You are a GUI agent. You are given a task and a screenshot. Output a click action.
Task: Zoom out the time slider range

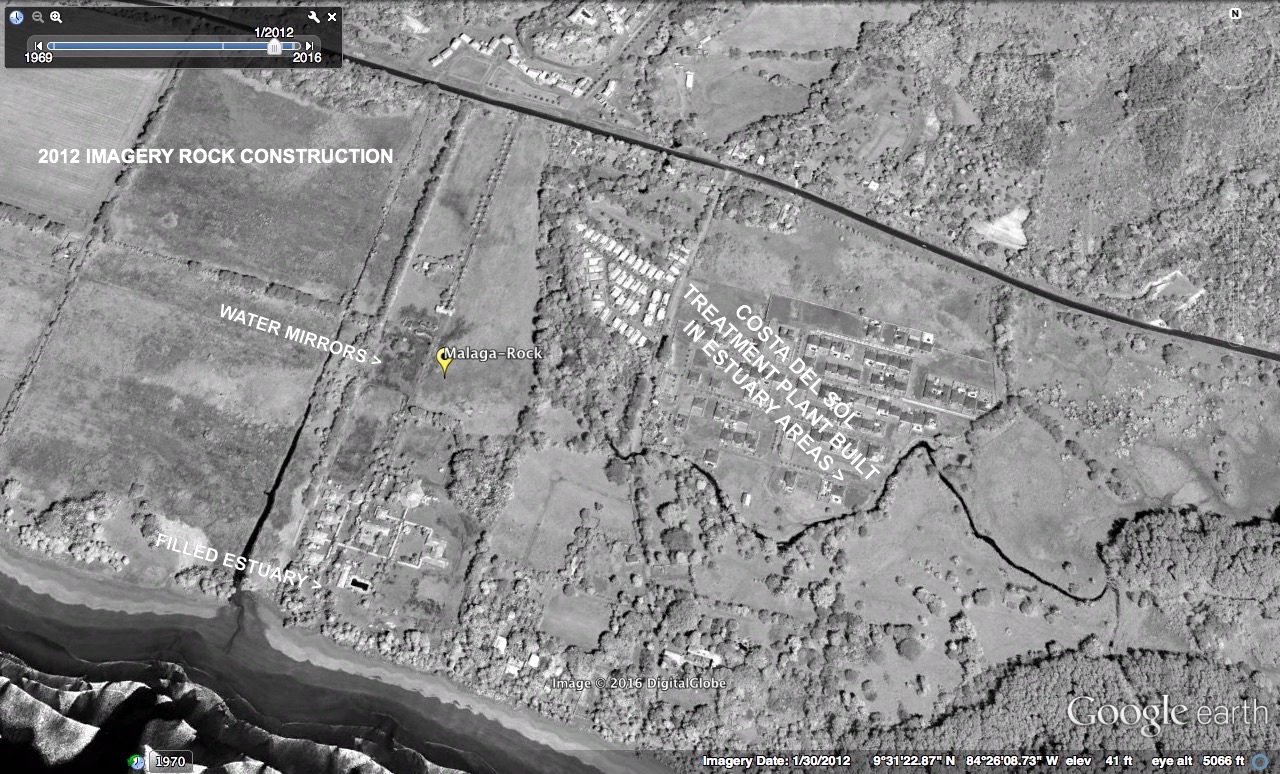point(38,17)
